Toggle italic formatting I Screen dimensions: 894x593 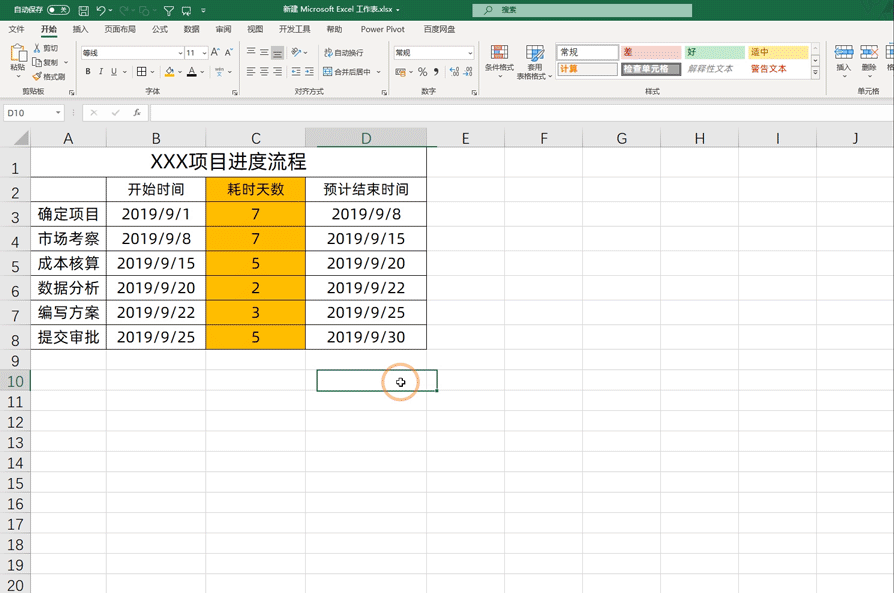point(101,71)
